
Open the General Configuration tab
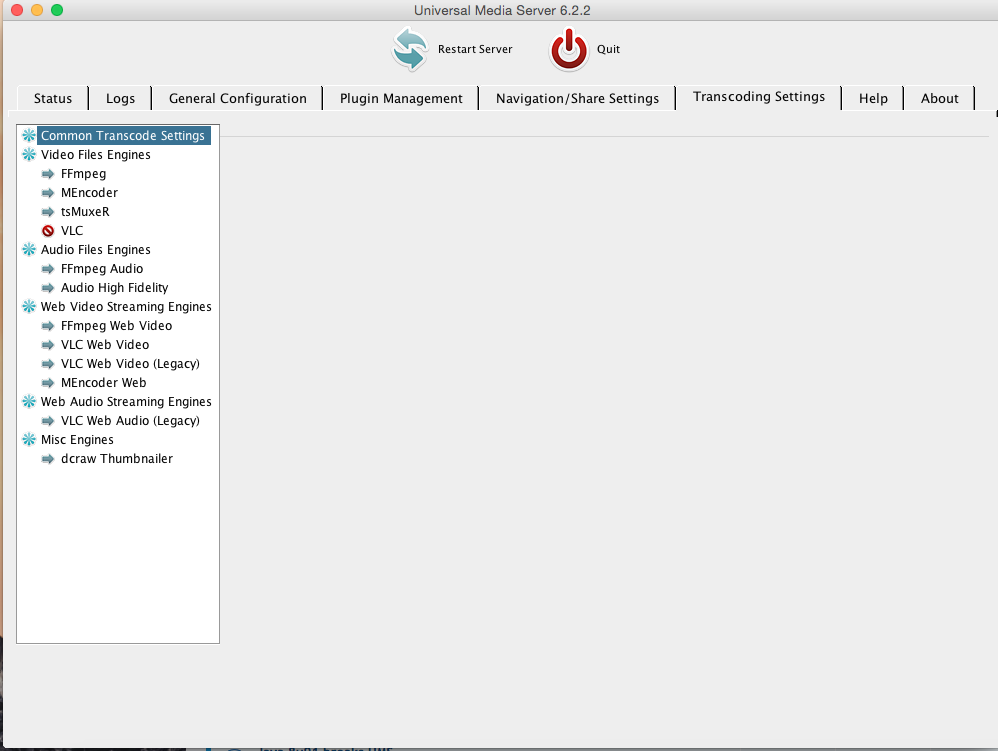(x=237, y=98)
